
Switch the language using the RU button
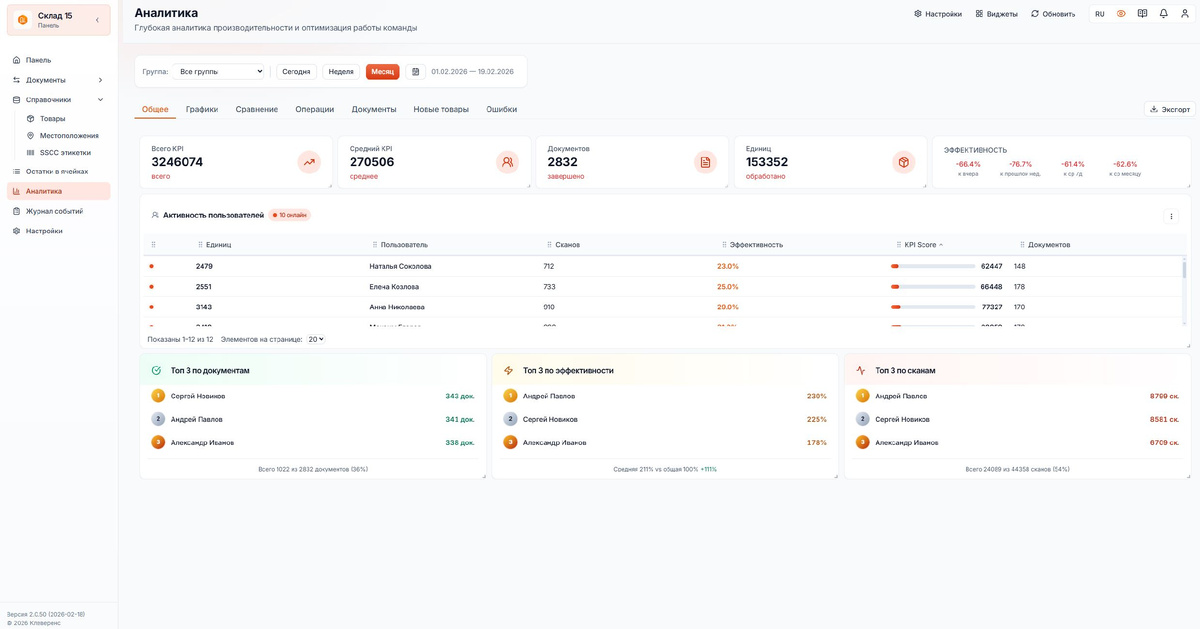pyautogui.click(x=1099, y=14)
